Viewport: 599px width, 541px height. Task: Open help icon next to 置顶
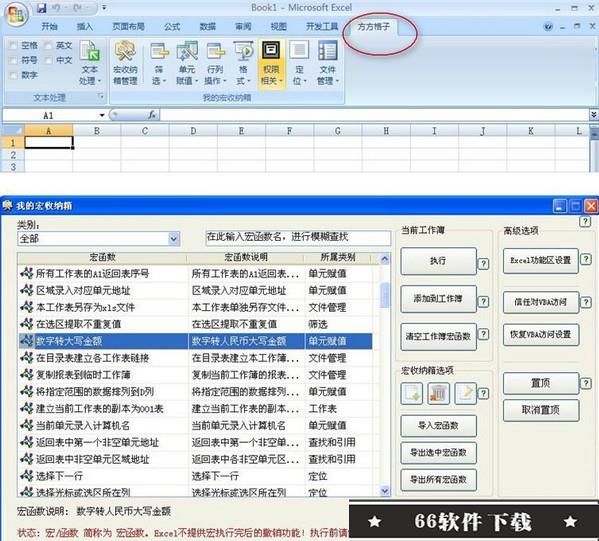pos(585,383)
